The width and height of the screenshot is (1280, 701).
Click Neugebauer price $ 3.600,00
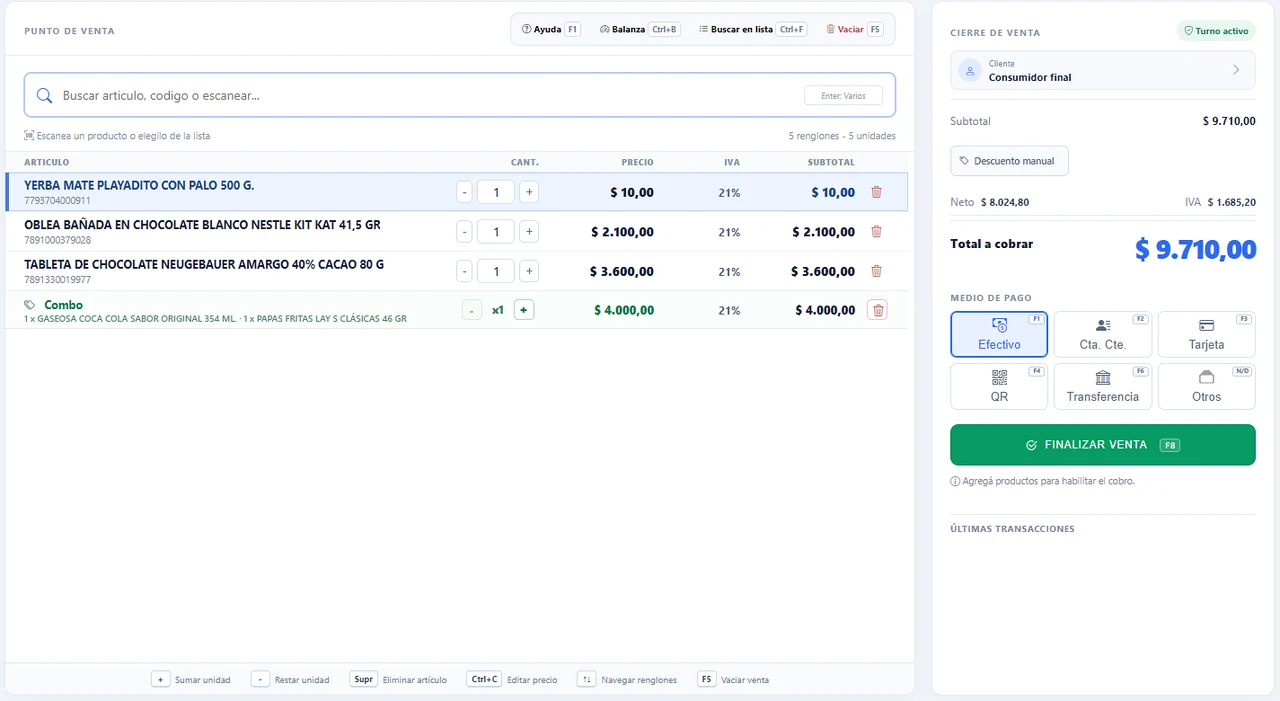(622, 272)
